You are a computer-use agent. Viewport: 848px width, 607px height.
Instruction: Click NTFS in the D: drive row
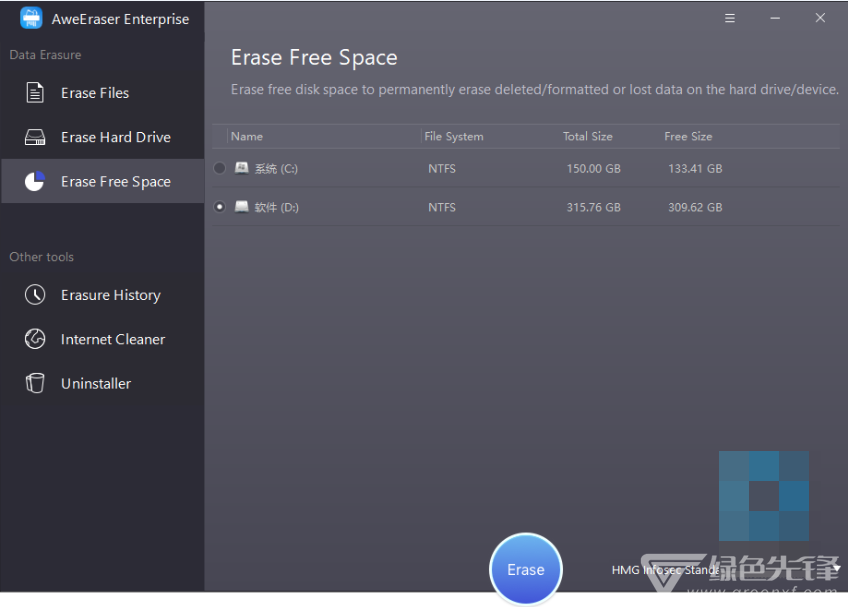pos(442,207)
